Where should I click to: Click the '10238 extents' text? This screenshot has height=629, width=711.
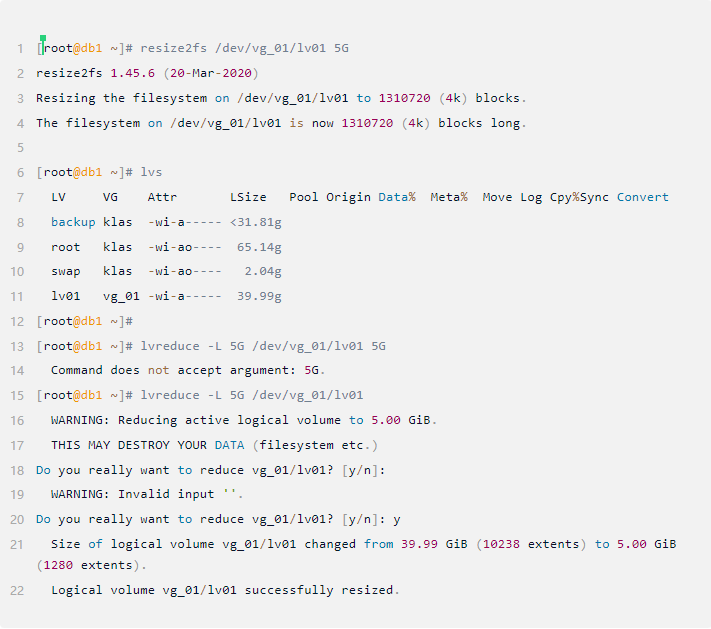tap(529, 544)
